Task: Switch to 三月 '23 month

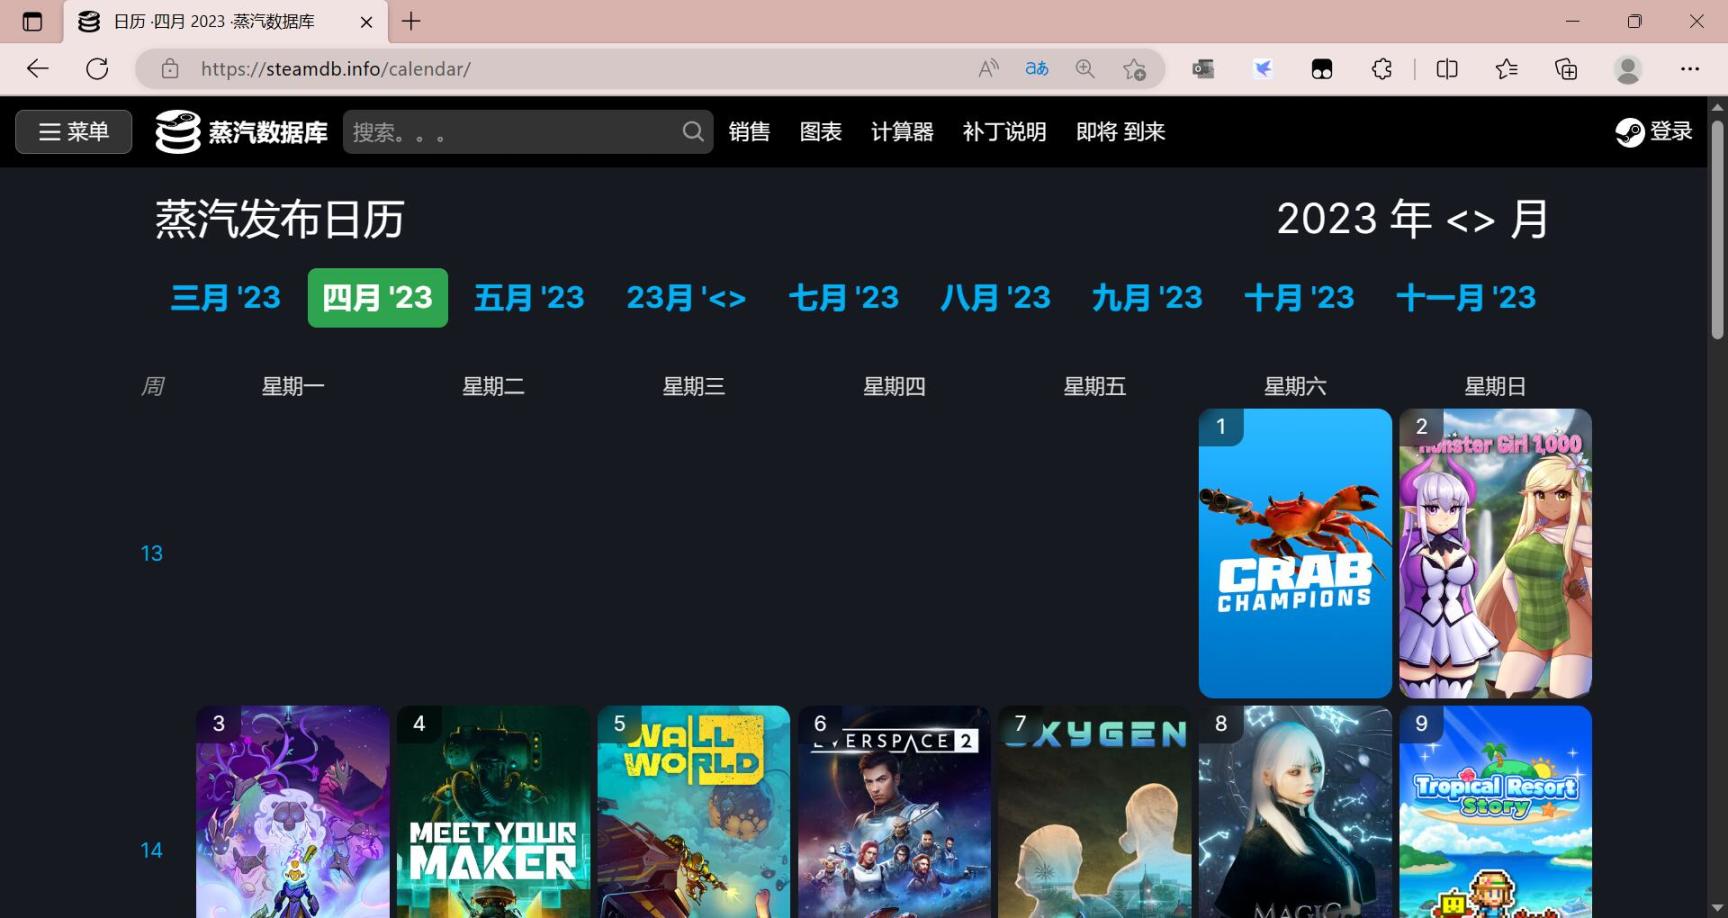Action: click(226, 298)
